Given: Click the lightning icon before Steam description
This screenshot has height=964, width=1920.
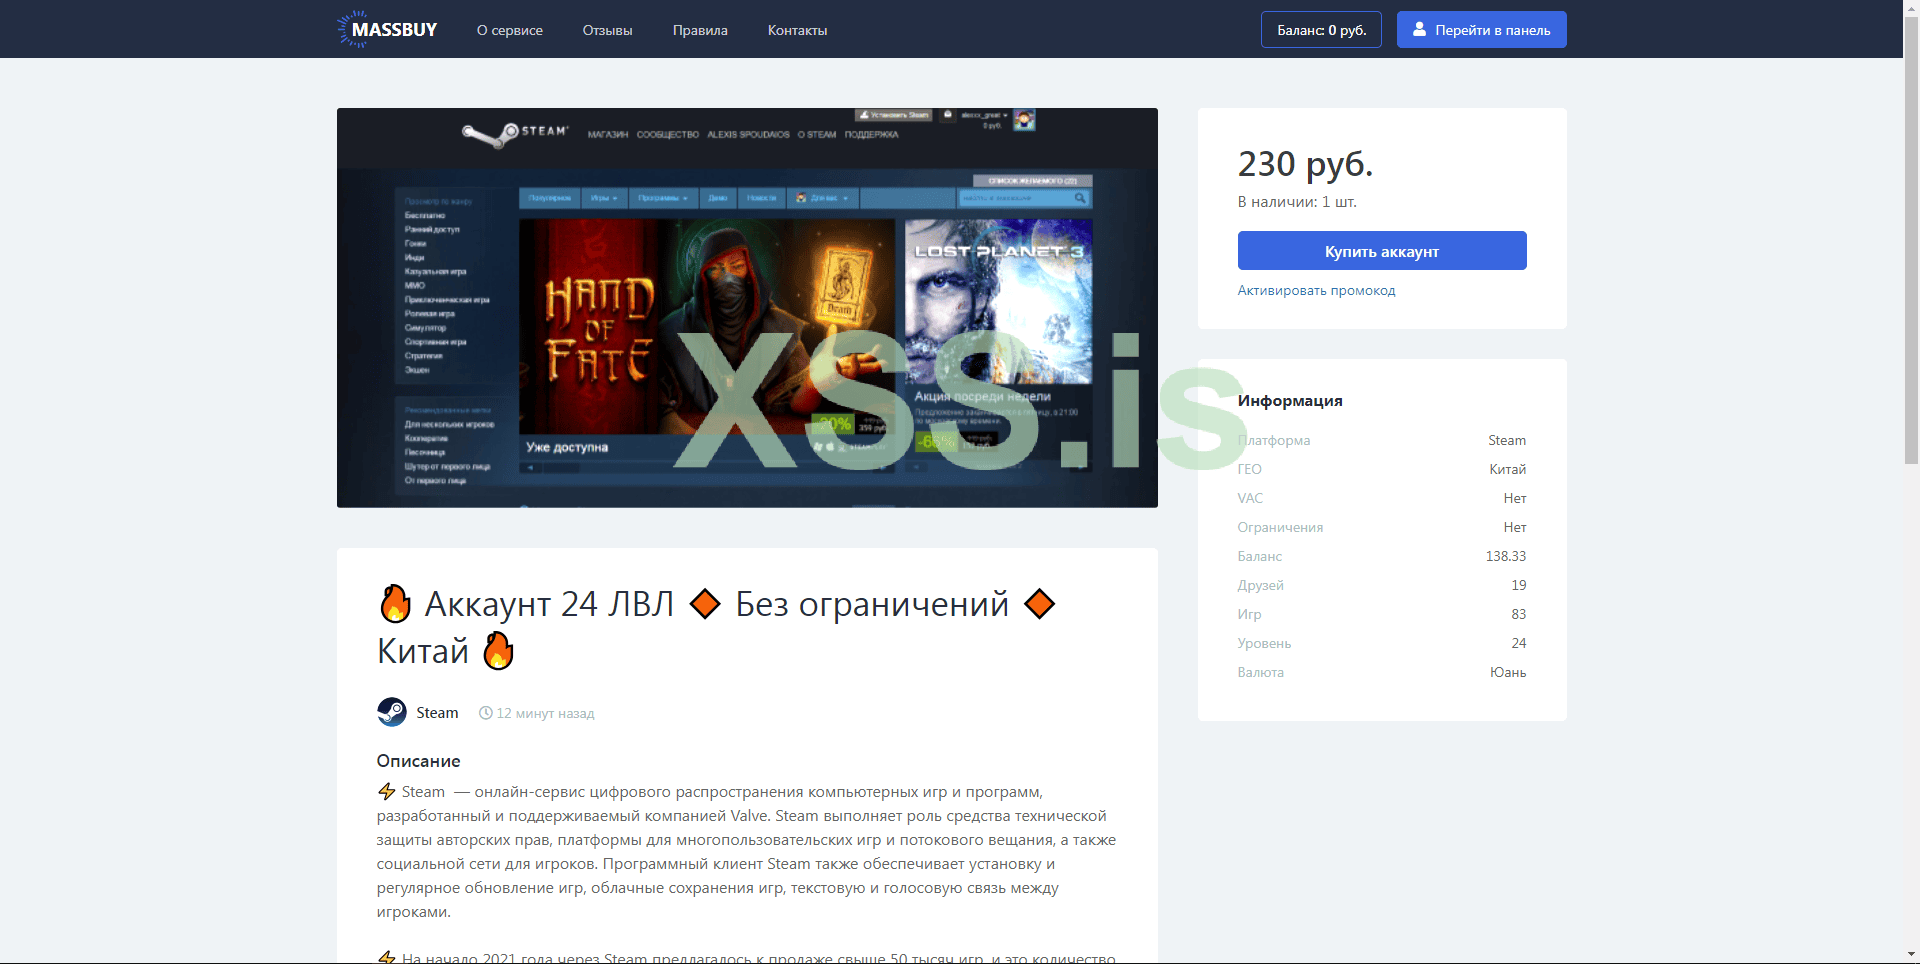Looking at the screenshot, I should [387, 792].
